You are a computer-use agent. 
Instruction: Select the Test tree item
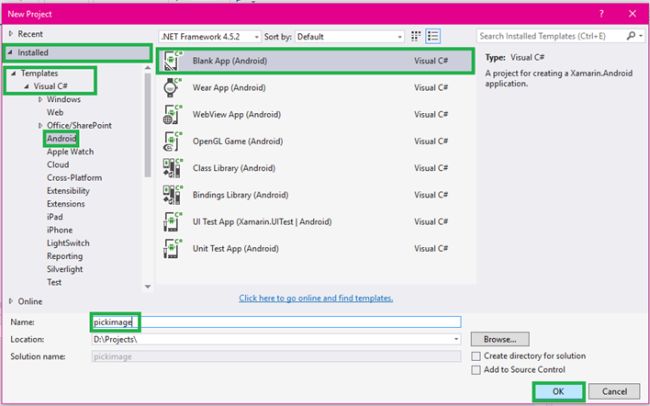(54, 282)
